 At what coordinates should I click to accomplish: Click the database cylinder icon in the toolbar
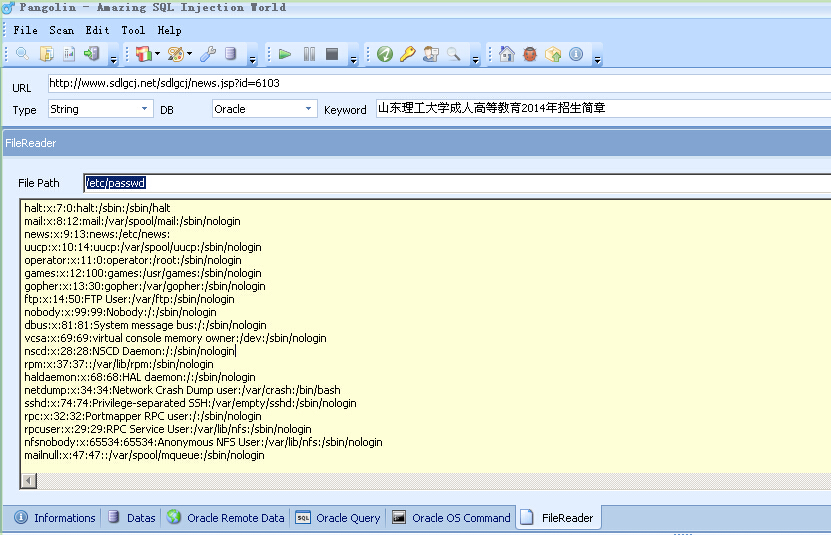point(231,54)
